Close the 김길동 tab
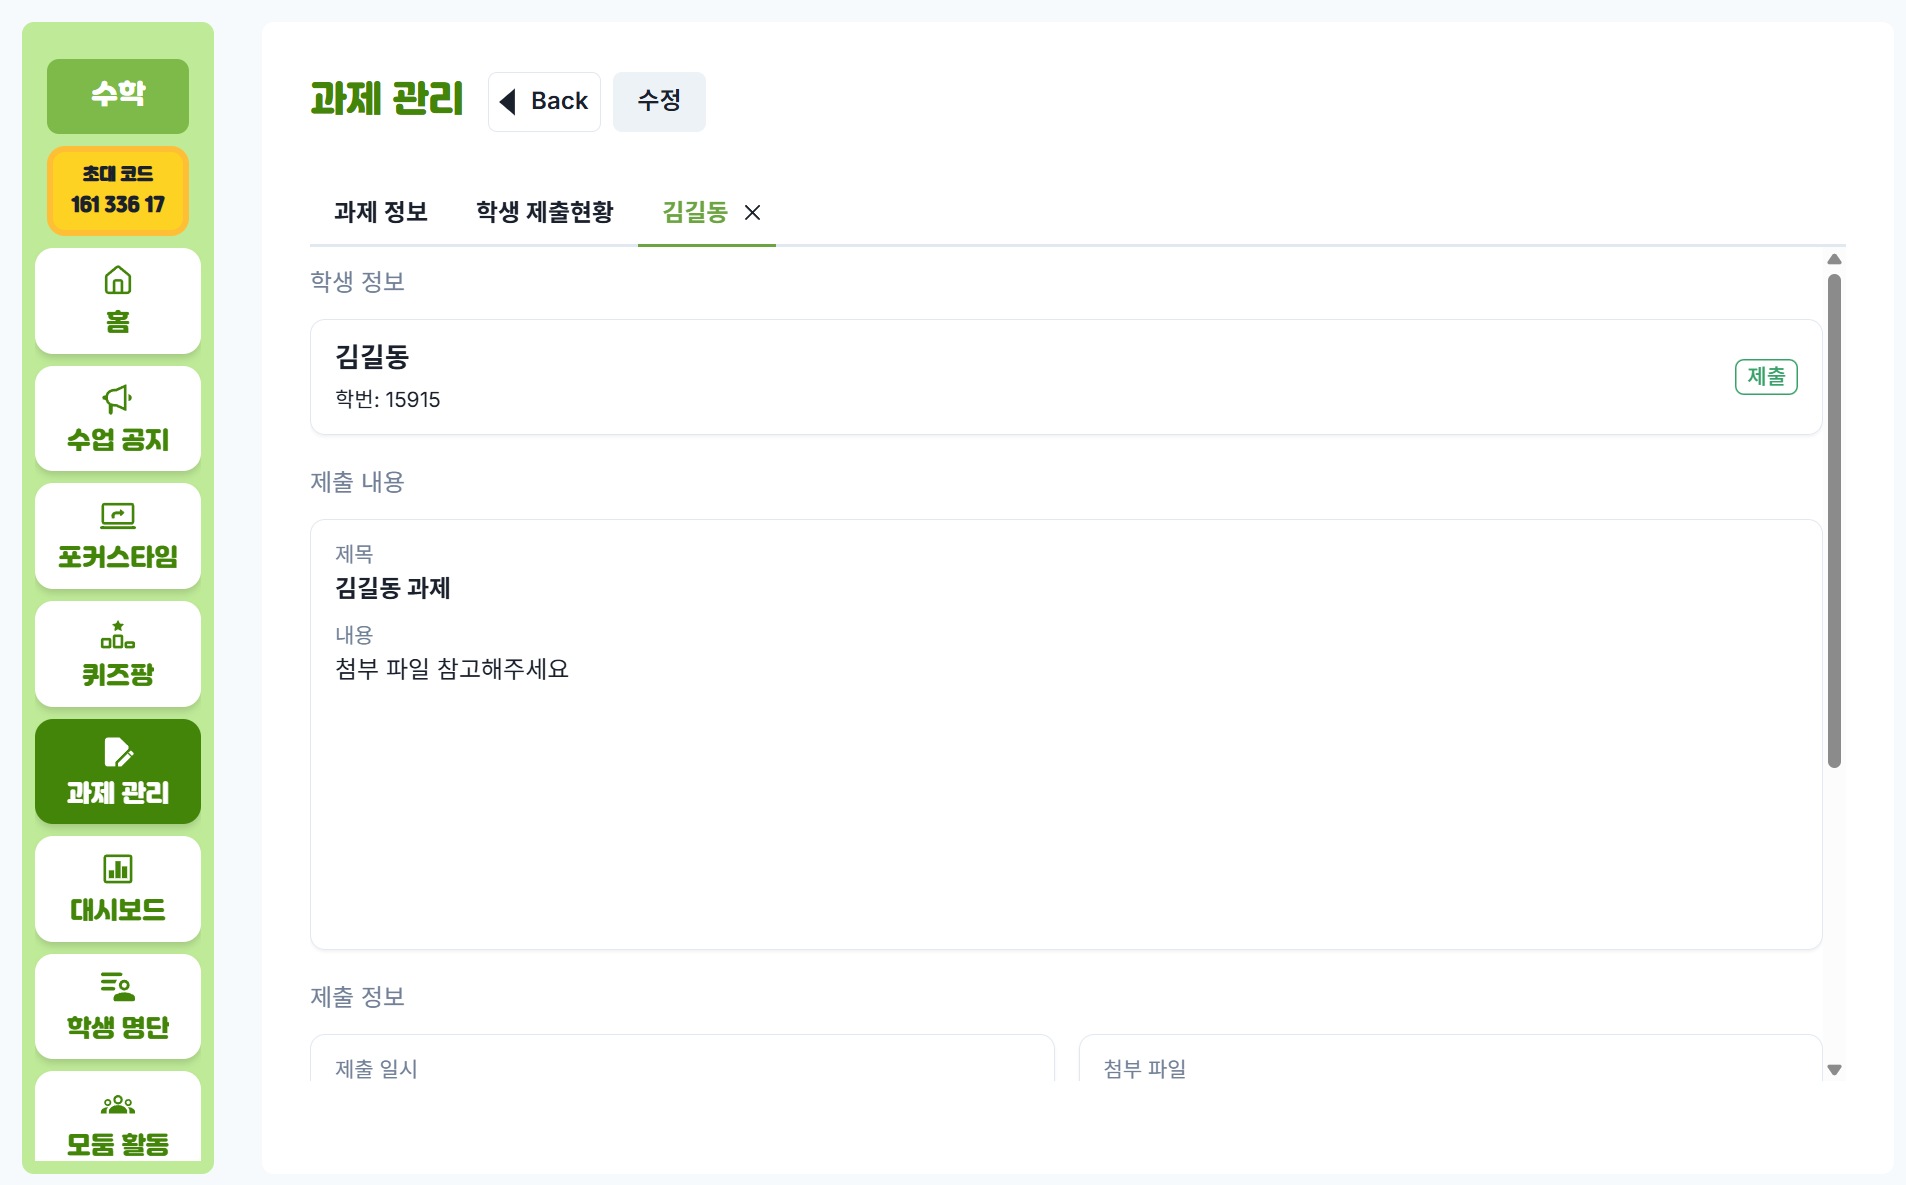 (x=753, y=213)
